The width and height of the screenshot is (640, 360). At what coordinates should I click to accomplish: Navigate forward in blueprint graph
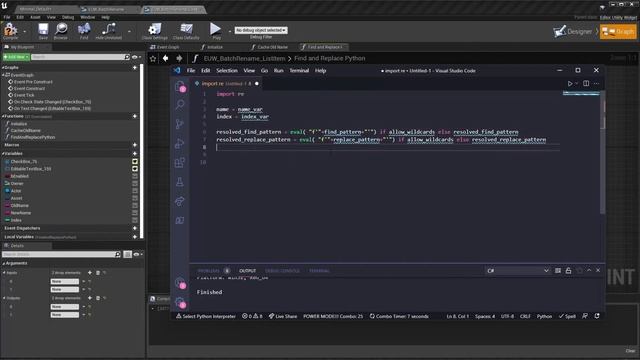pos(179,58)
